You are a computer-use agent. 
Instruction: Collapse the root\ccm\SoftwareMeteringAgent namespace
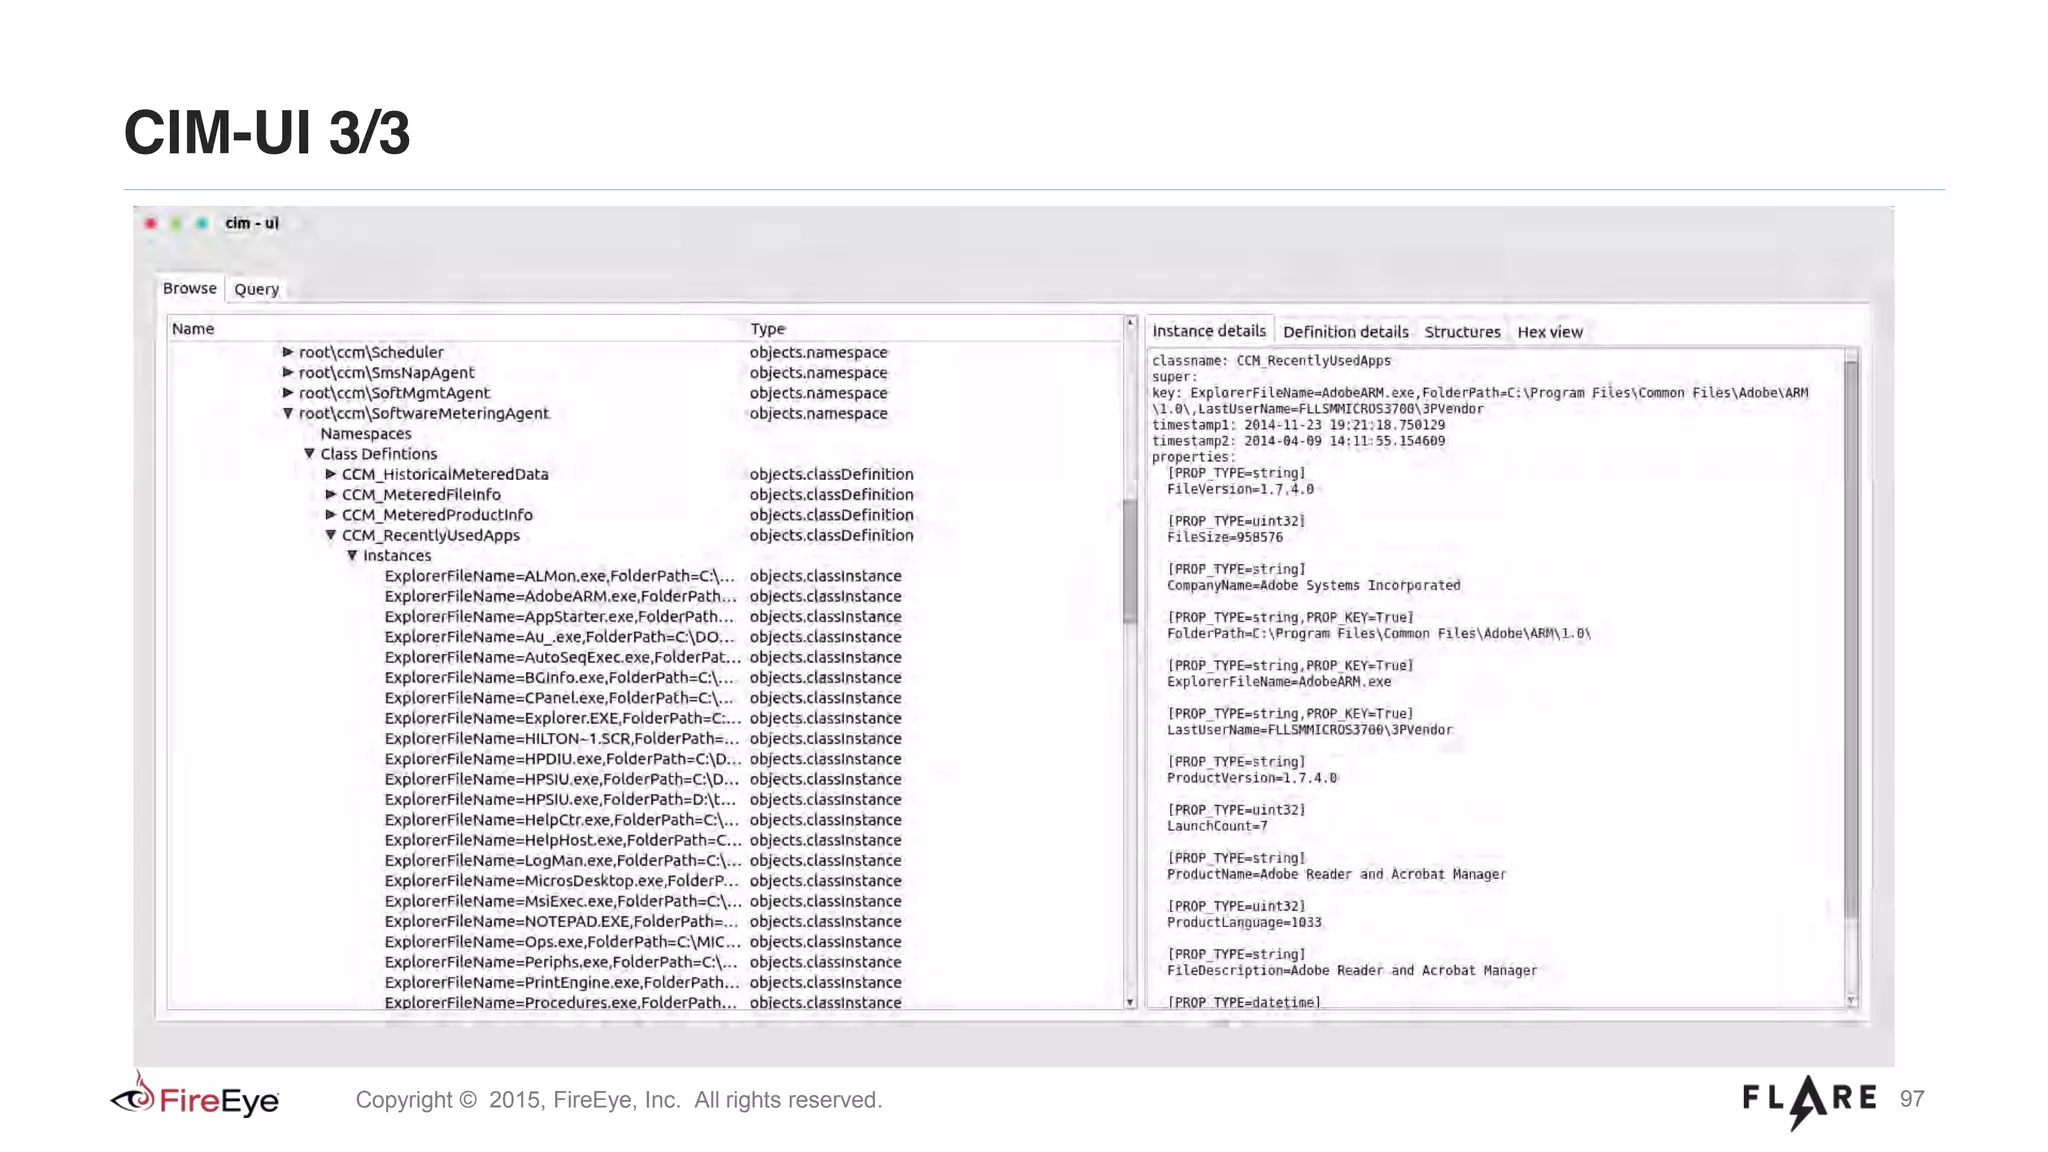pos(288,413)
